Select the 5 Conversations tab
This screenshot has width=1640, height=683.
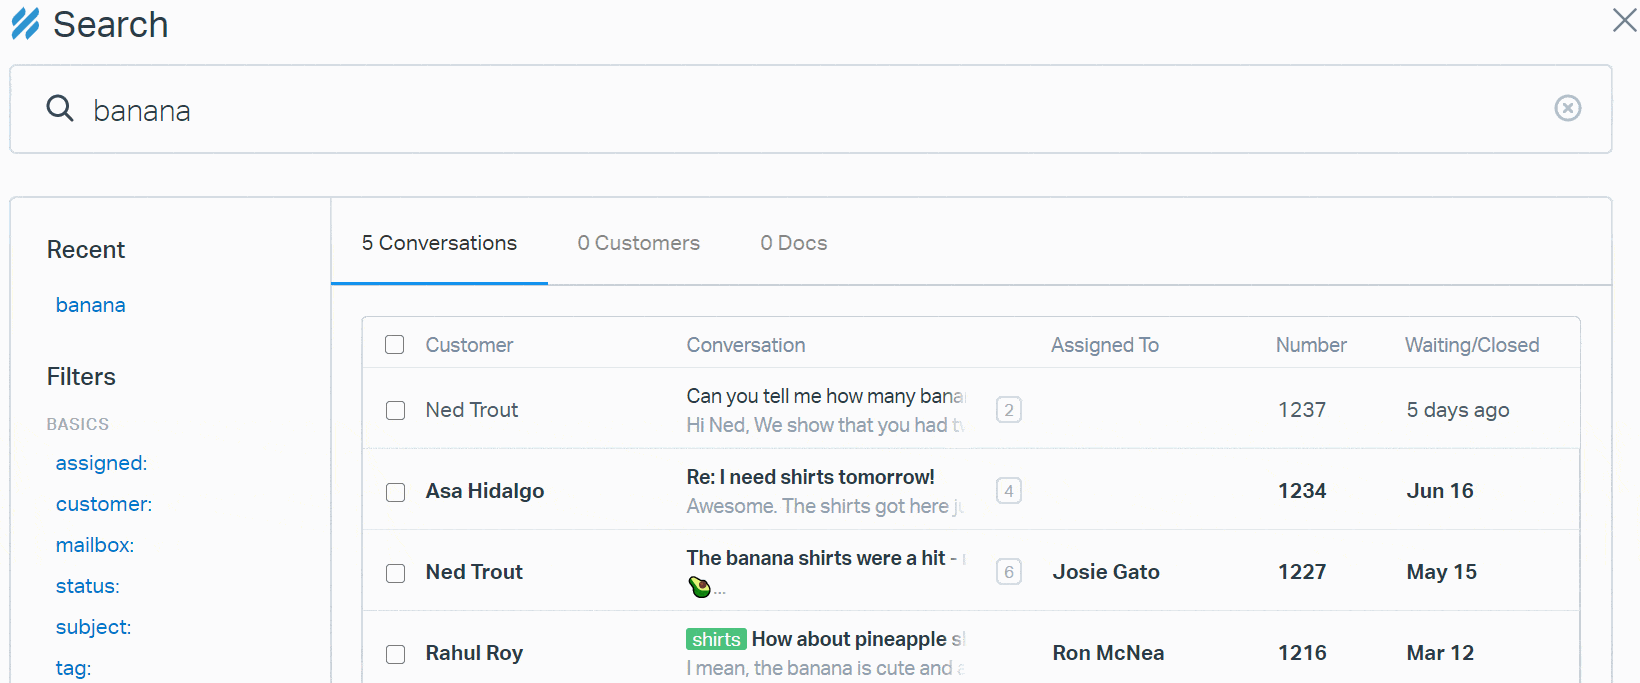tap(439, 243)
